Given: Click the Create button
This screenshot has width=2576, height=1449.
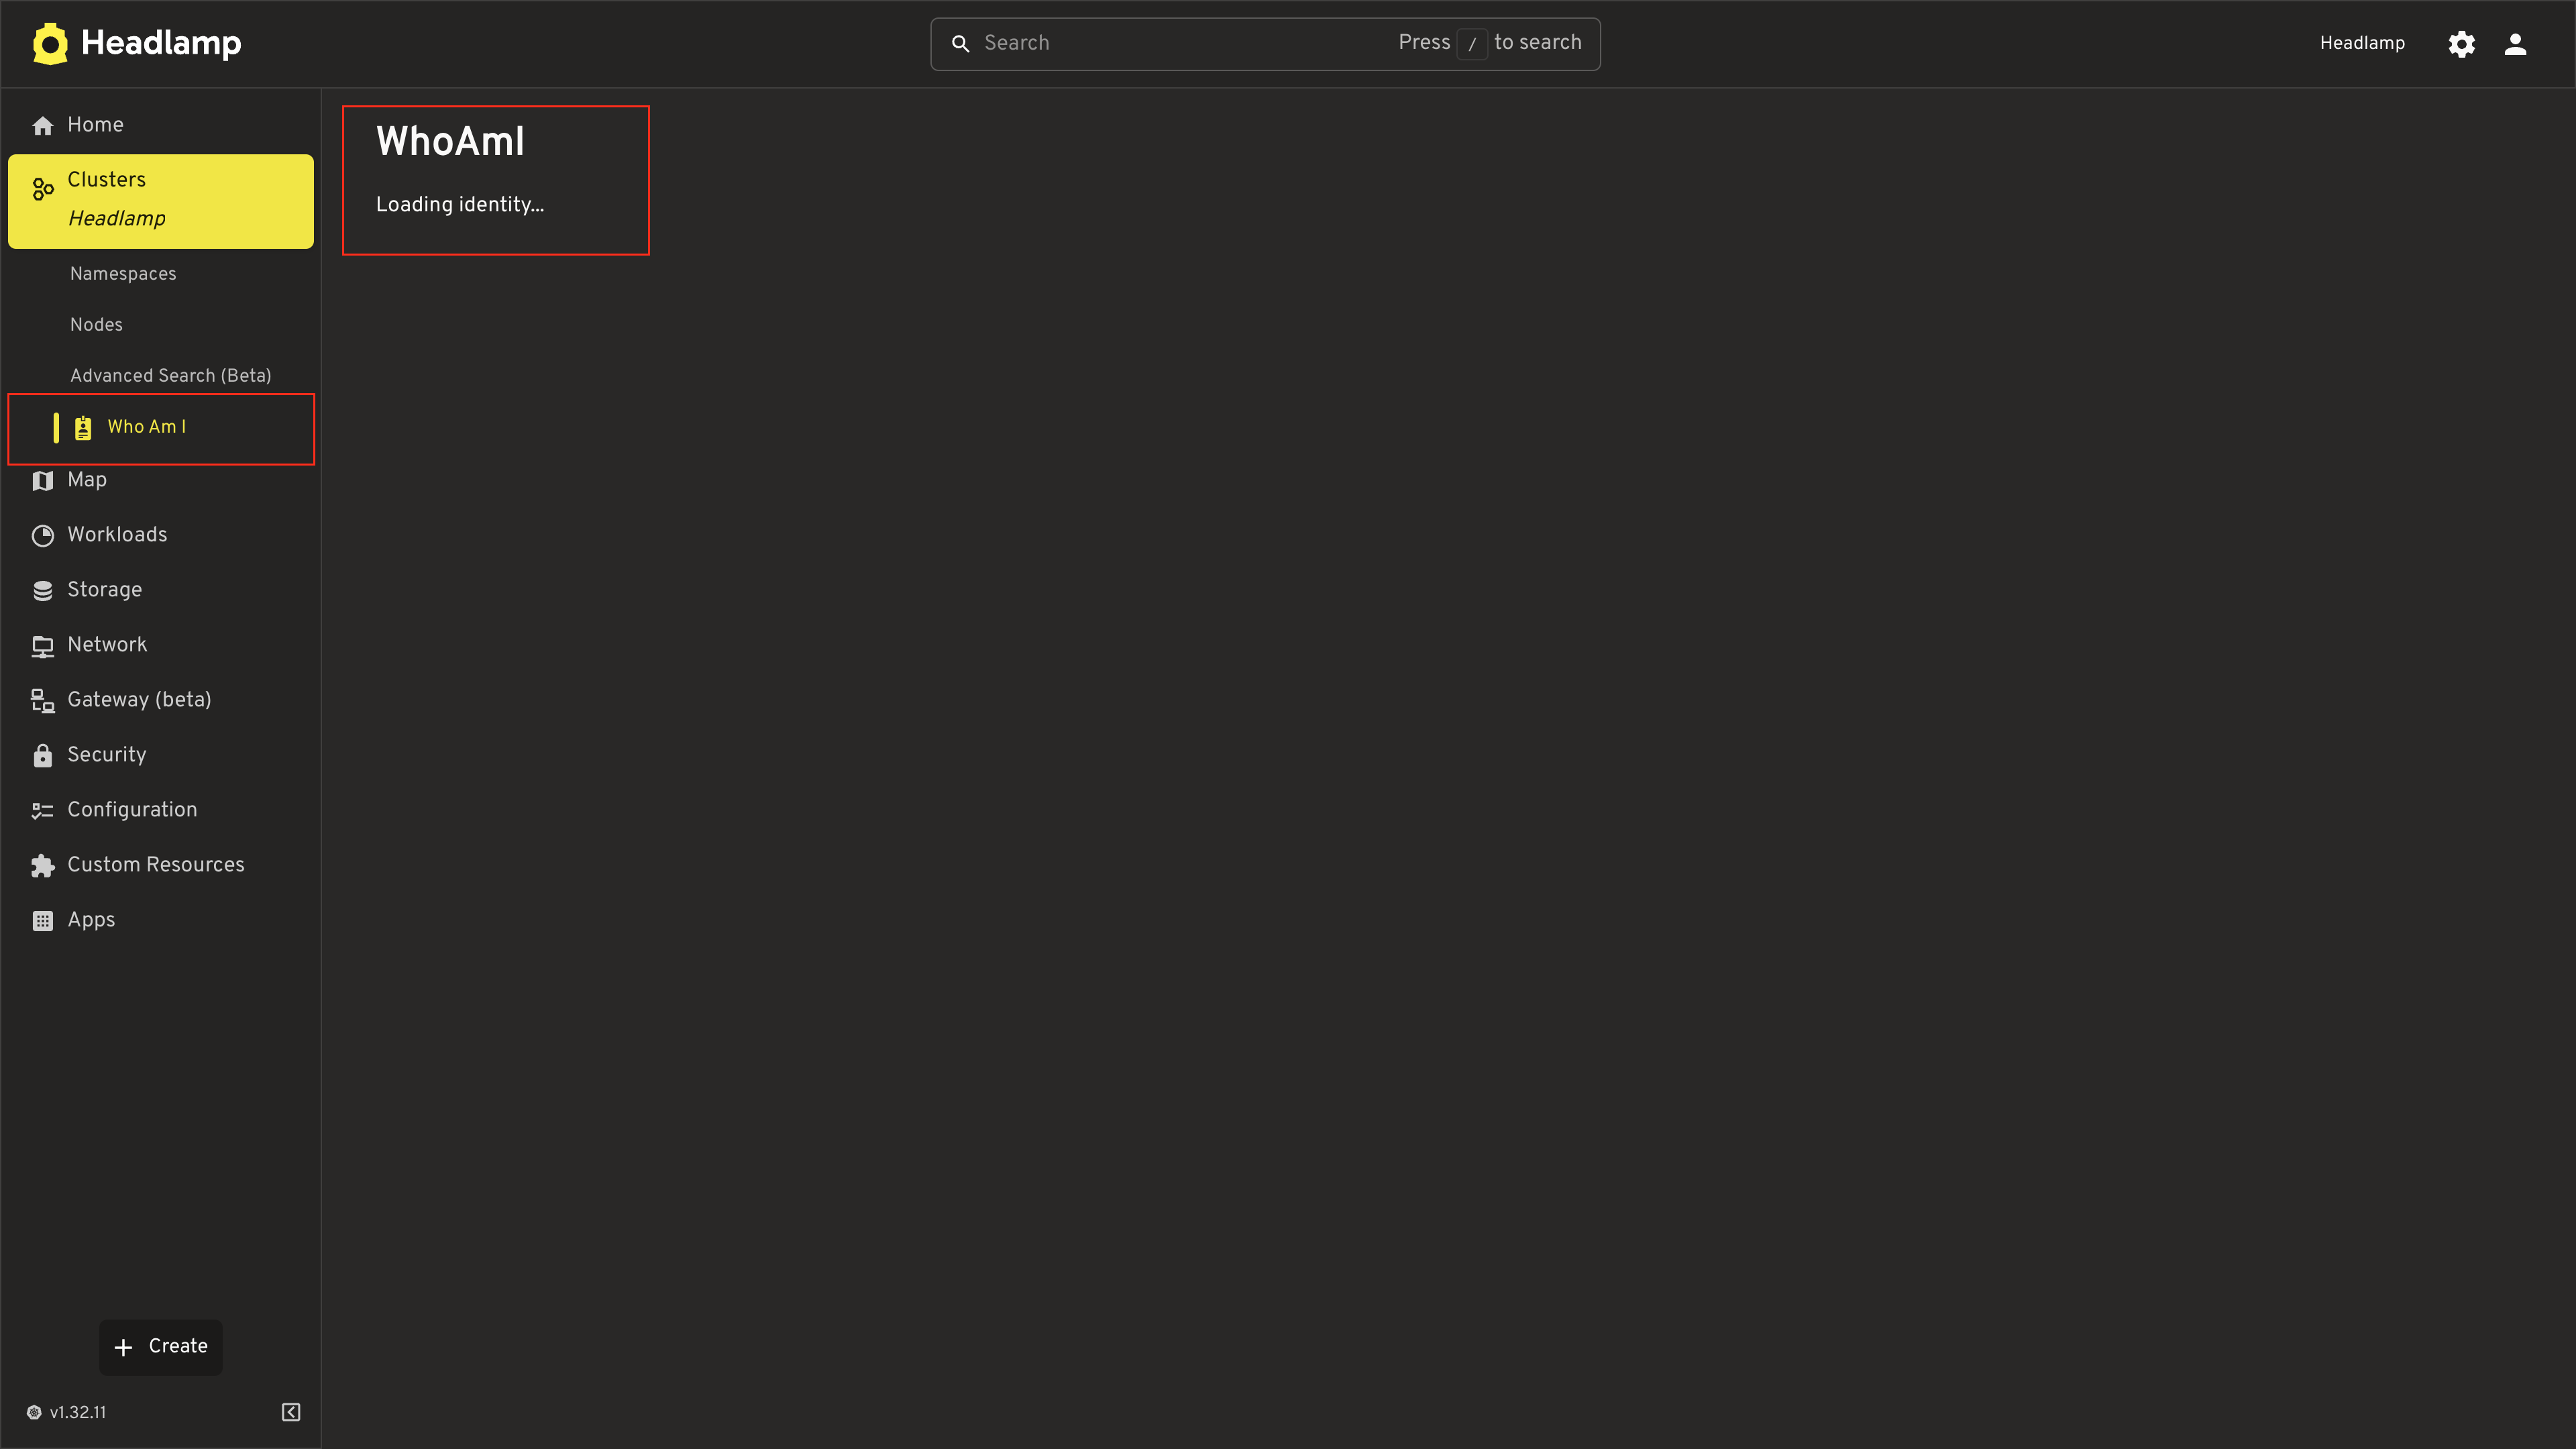Looking at the screenshot, I should 160,1347.
